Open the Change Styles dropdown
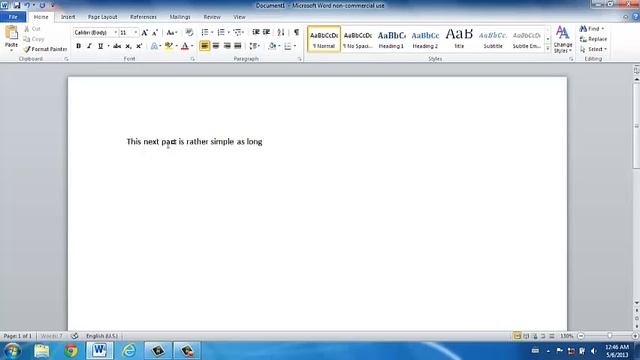The width and height of the screenshot is (640, 360). 563,40
